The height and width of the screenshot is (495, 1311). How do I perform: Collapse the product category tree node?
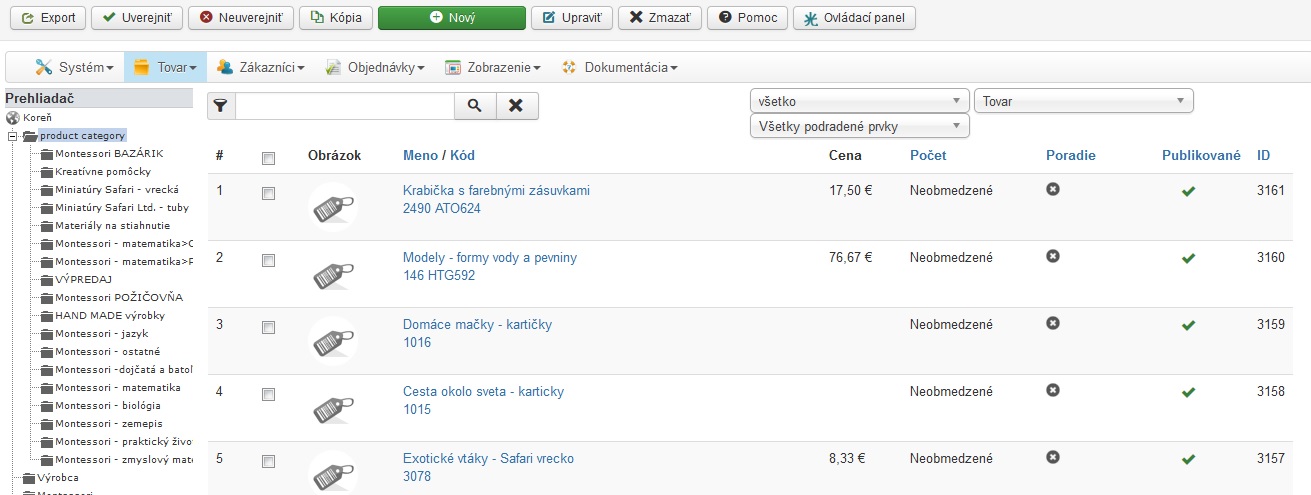(12, 136)
